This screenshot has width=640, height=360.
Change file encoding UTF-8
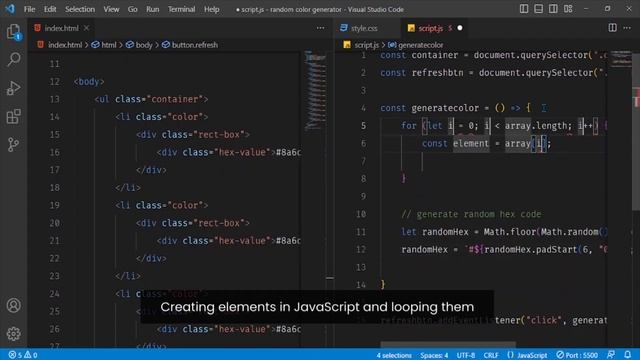(466, 355)
